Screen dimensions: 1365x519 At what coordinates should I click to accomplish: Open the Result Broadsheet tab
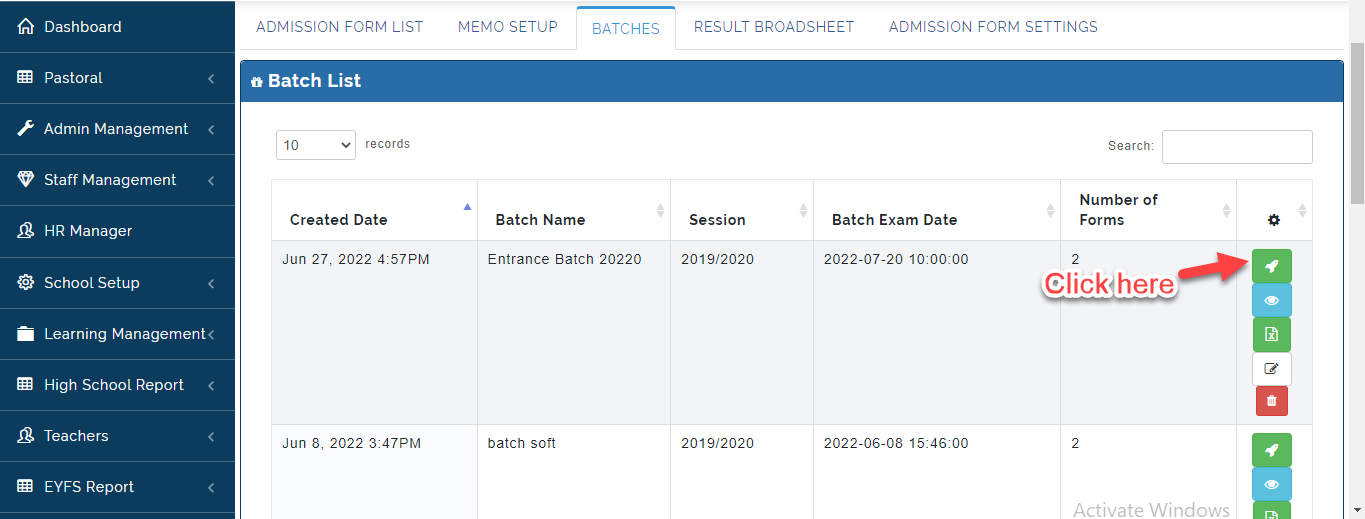pyautogui.click(x=774, y=27)
